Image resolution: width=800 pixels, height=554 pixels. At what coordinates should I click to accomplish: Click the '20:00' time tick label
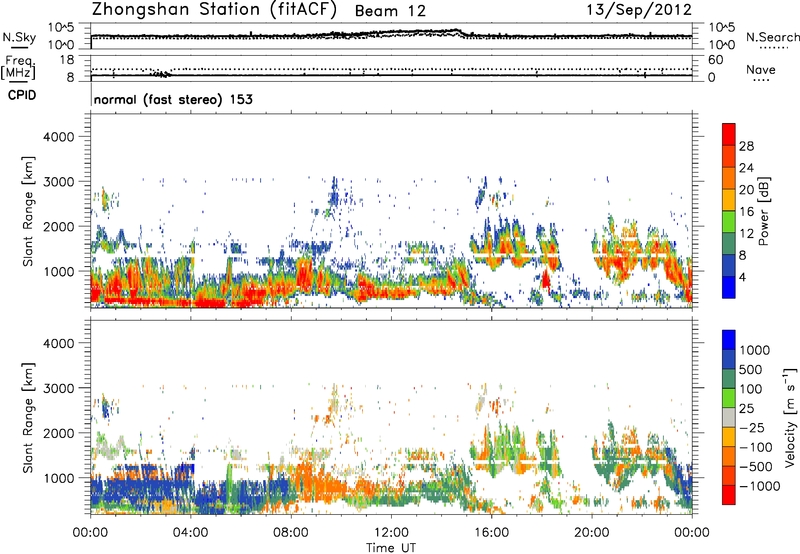(x=592, y=533)
